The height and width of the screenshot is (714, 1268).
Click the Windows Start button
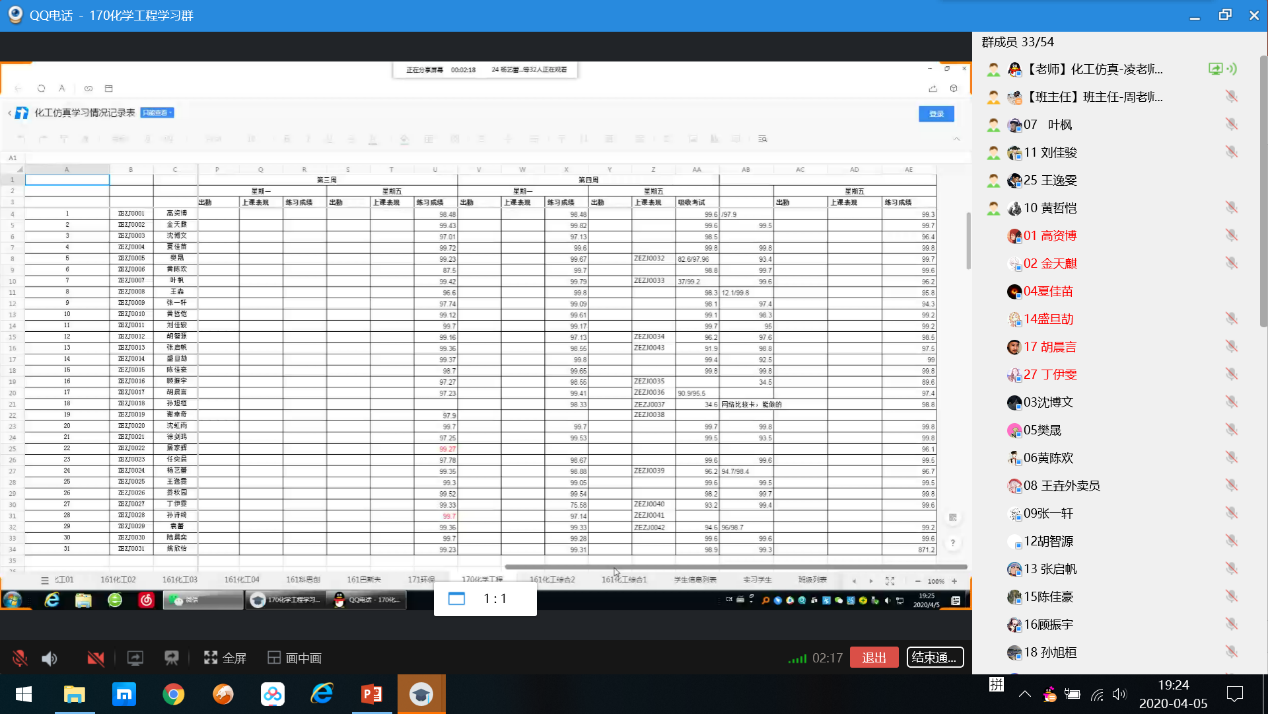pyautogui.click(x=24, y=693)
